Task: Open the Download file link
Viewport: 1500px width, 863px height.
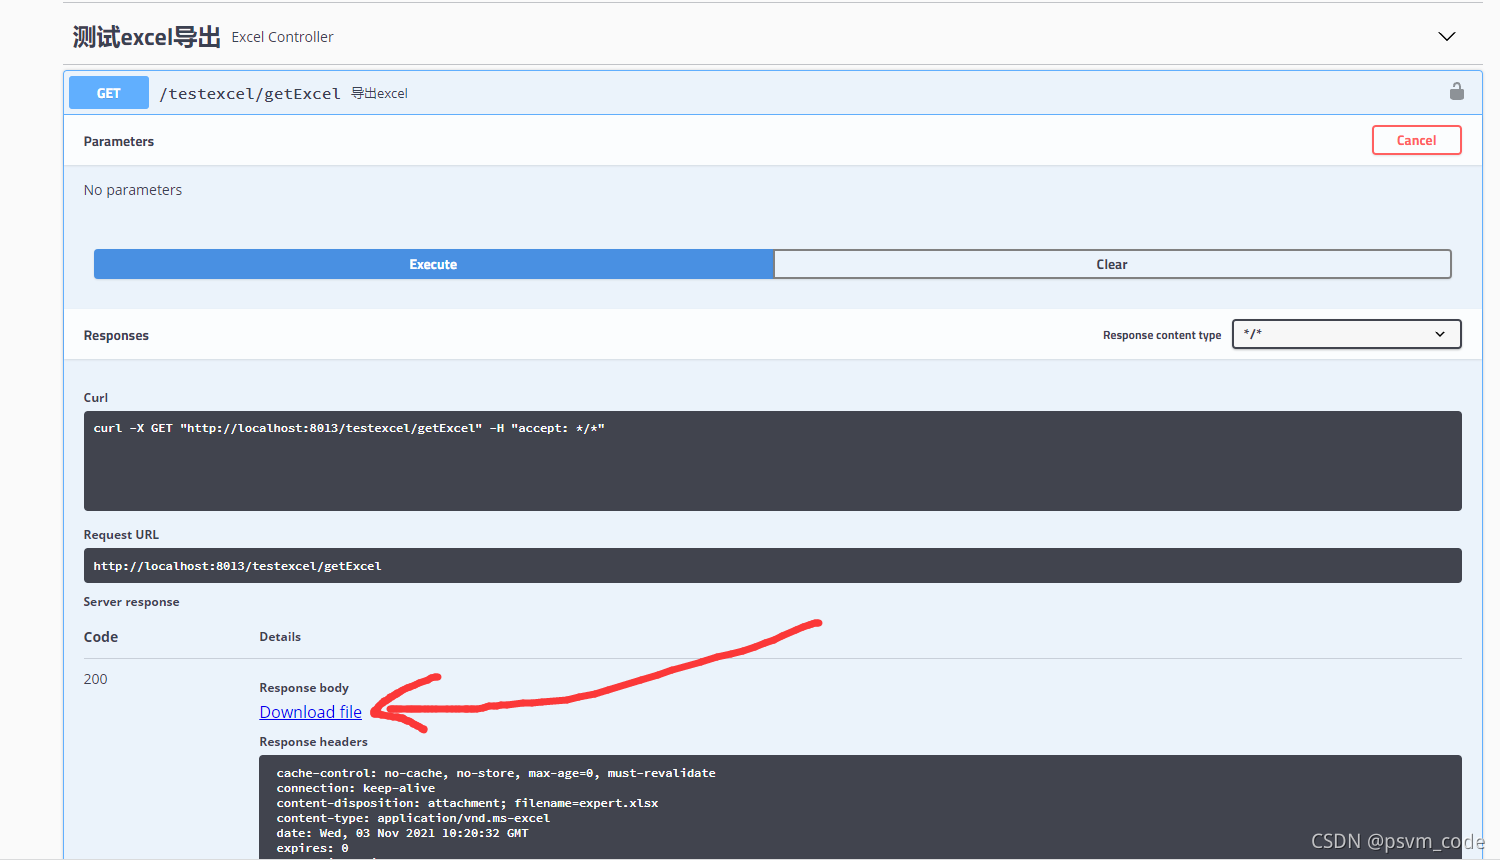Action: tap(310, 711)
